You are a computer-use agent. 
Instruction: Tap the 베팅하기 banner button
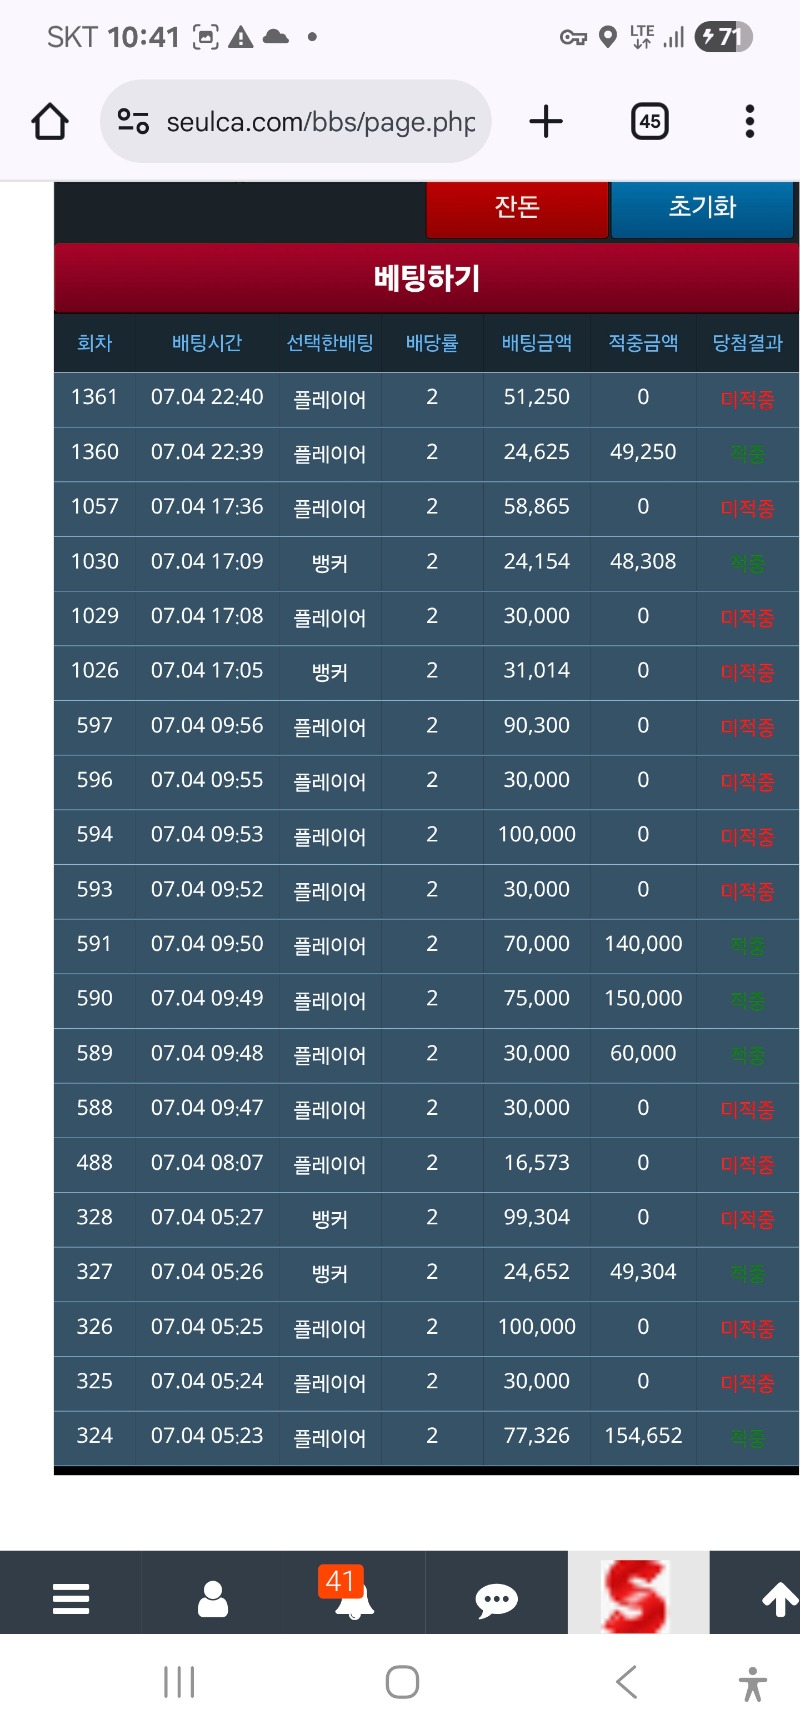coord(427,278)
